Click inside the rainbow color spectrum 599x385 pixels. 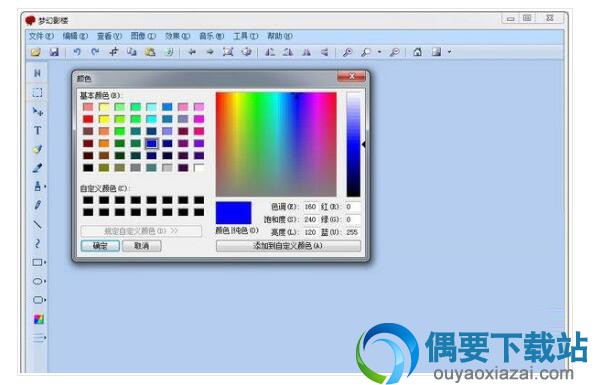[276, 144]
